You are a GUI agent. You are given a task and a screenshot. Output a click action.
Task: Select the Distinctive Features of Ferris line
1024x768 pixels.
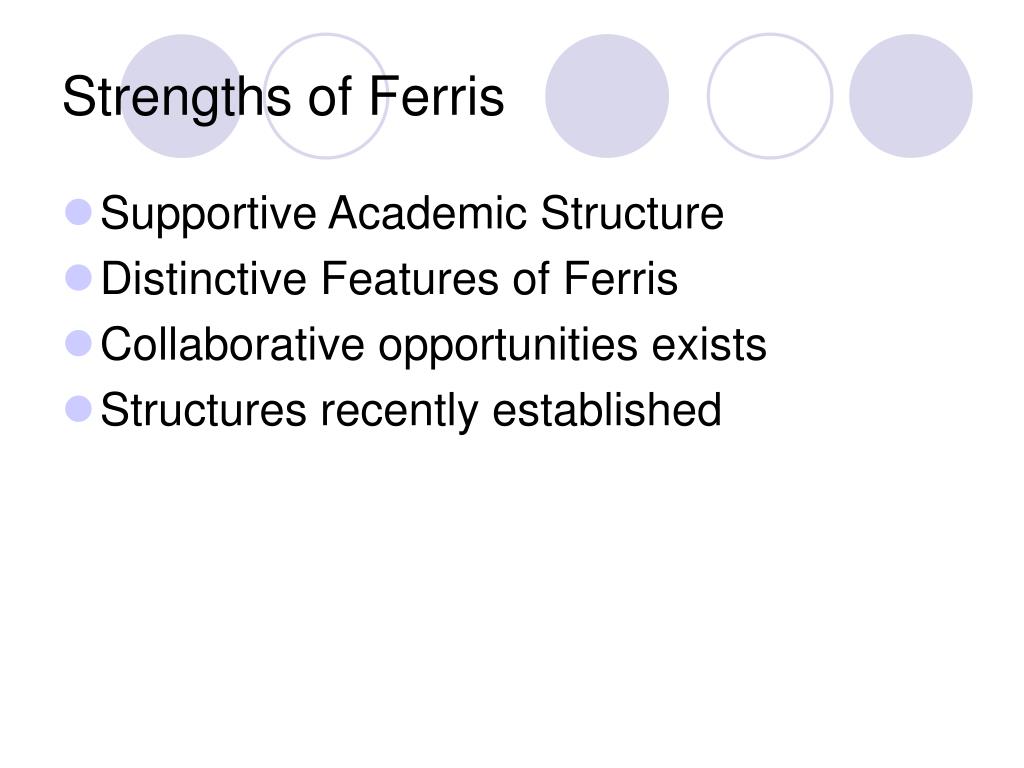[x=389, y=279]
